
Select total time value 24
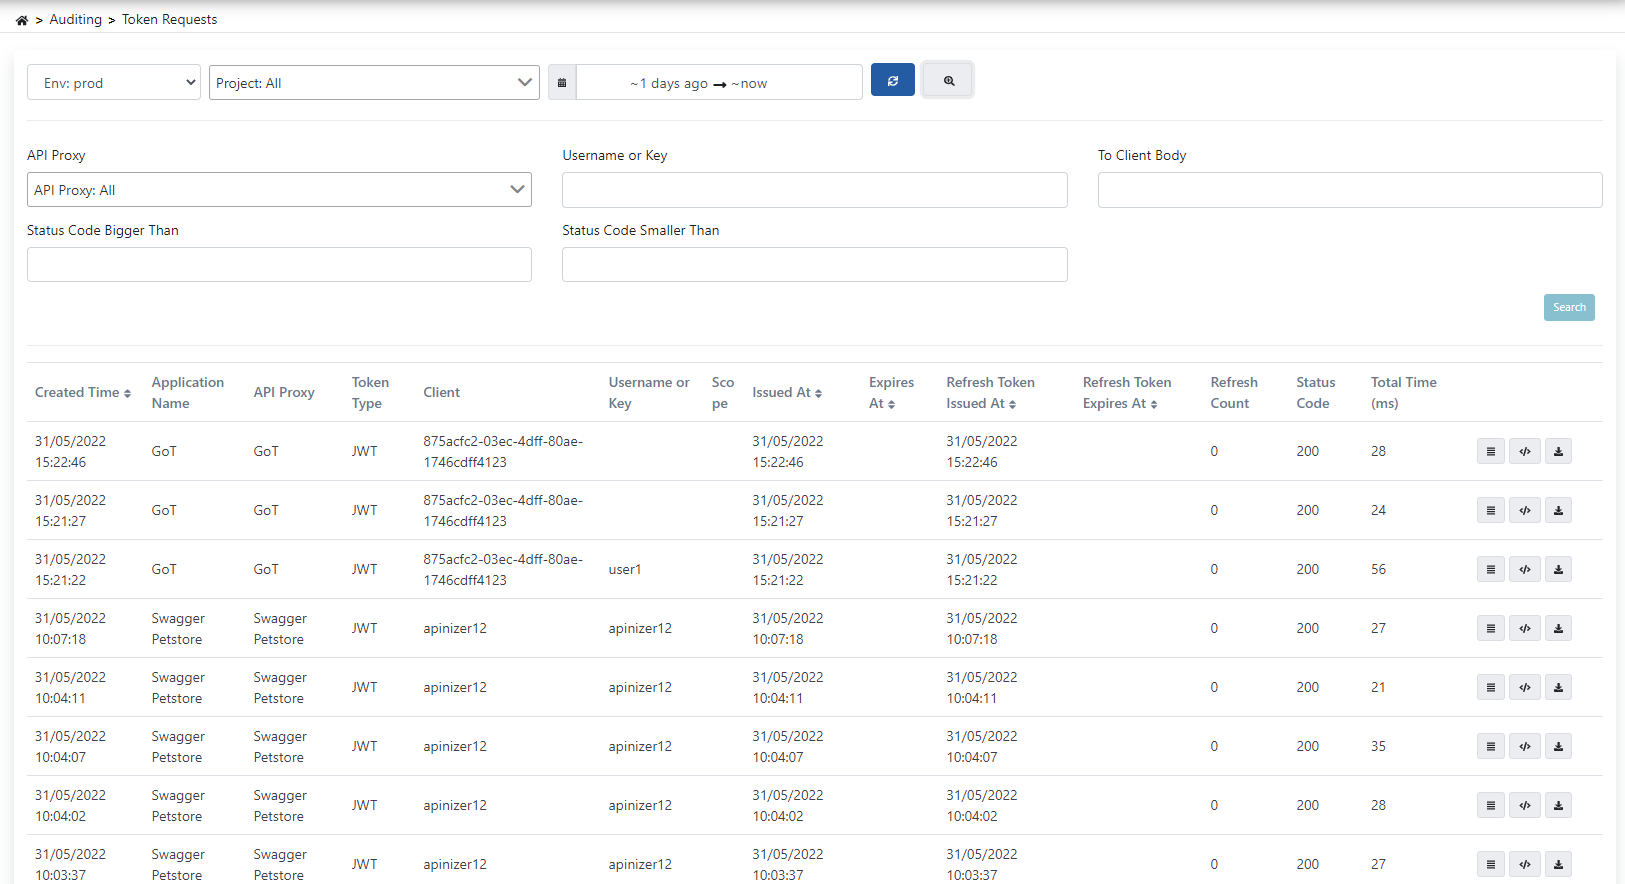coord(1378,510)
